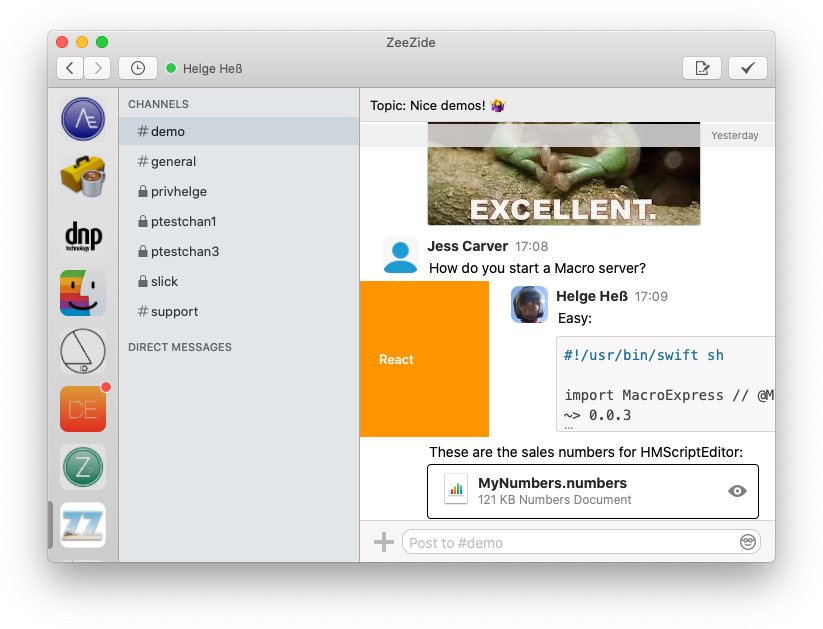Select the dnp technology team icon
The width and height of the screenshot is (823, 629).
point(82,235)
